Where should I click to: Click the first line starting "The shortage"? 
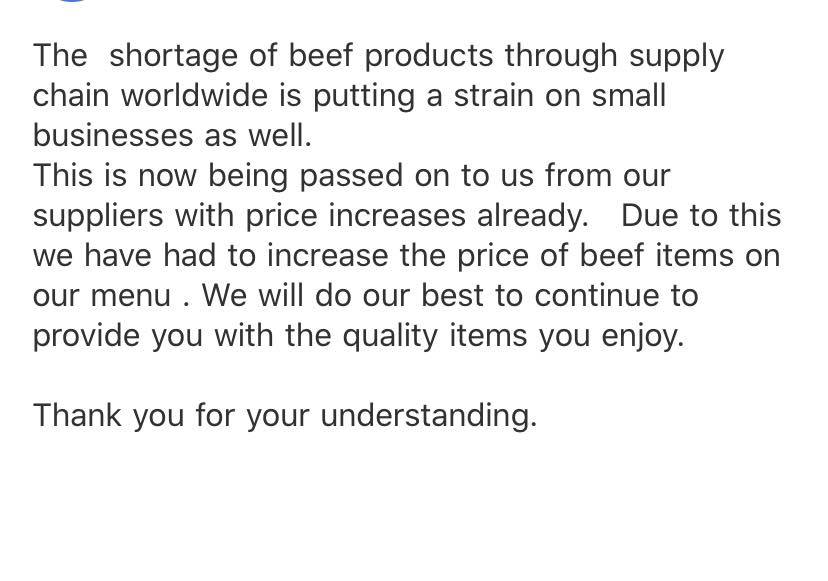(378, 57)
